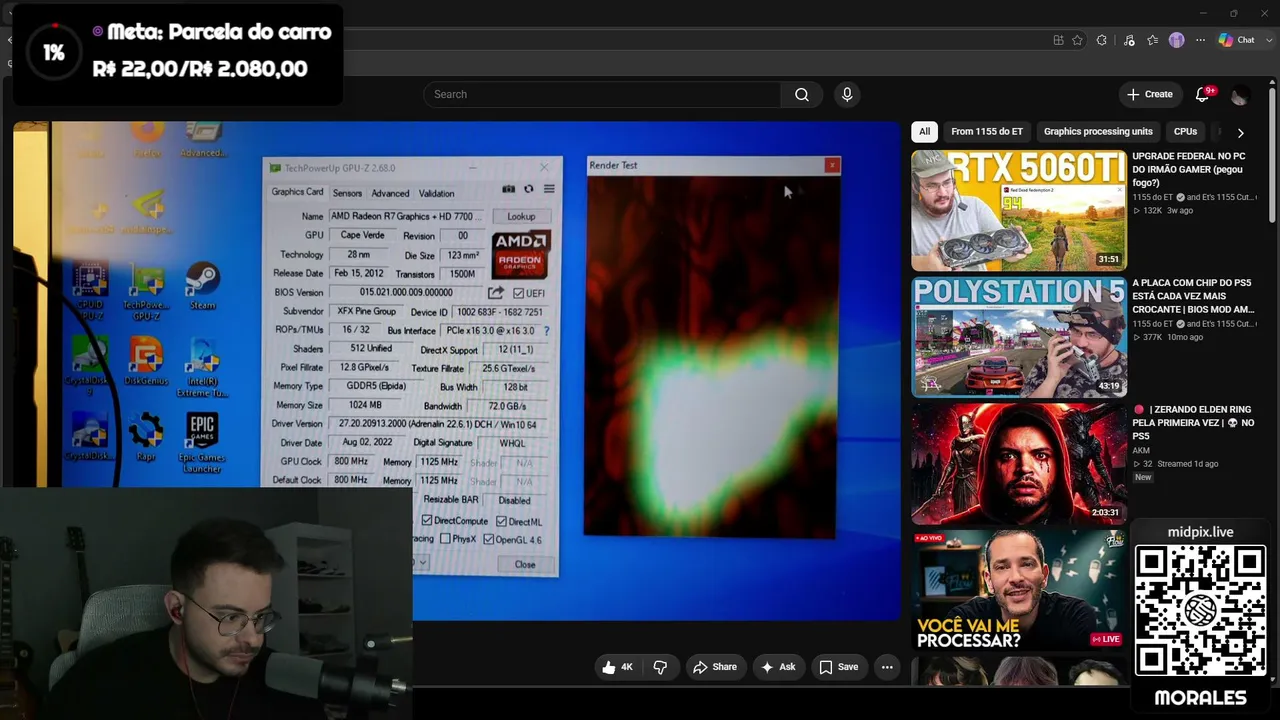The height and width of the screenshot is (720, 1280).
Task: Select the From 1155 do ET chip
Action: pos(987,132)
